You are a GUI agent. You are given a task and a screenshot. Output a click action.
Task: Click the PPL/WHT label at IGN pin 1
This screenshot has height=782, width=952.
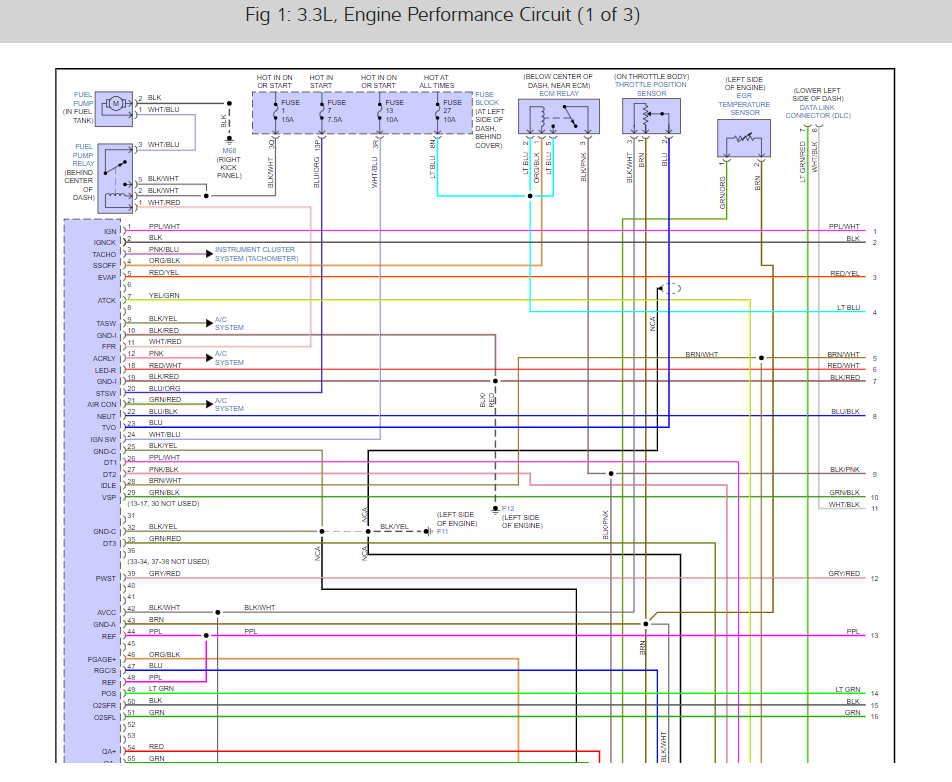point(165,226)
